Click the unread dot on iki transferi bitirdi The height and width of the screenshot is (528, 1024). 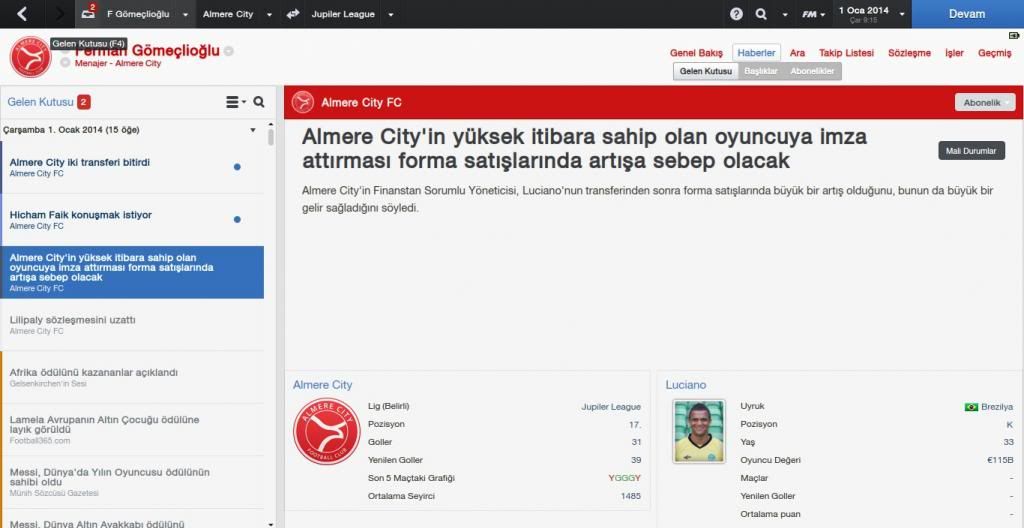click(237, 167)
